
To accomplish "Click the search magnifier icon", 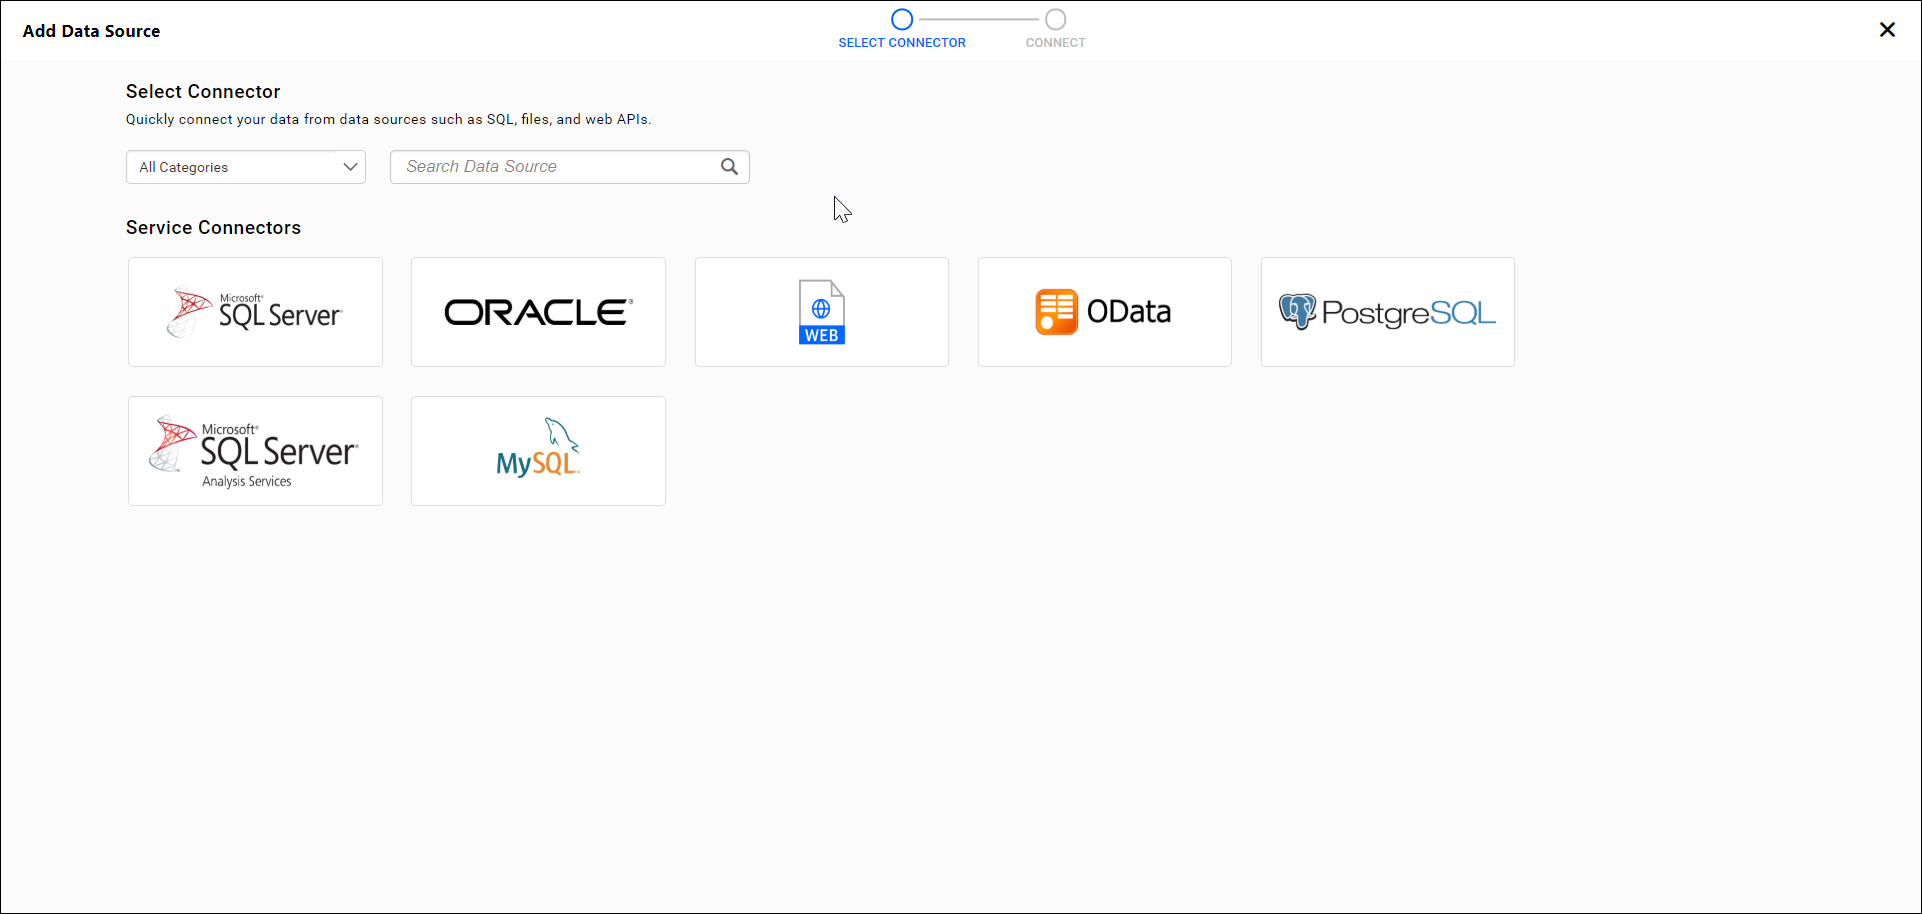I will pyautogui.click(x=730, y=167).
